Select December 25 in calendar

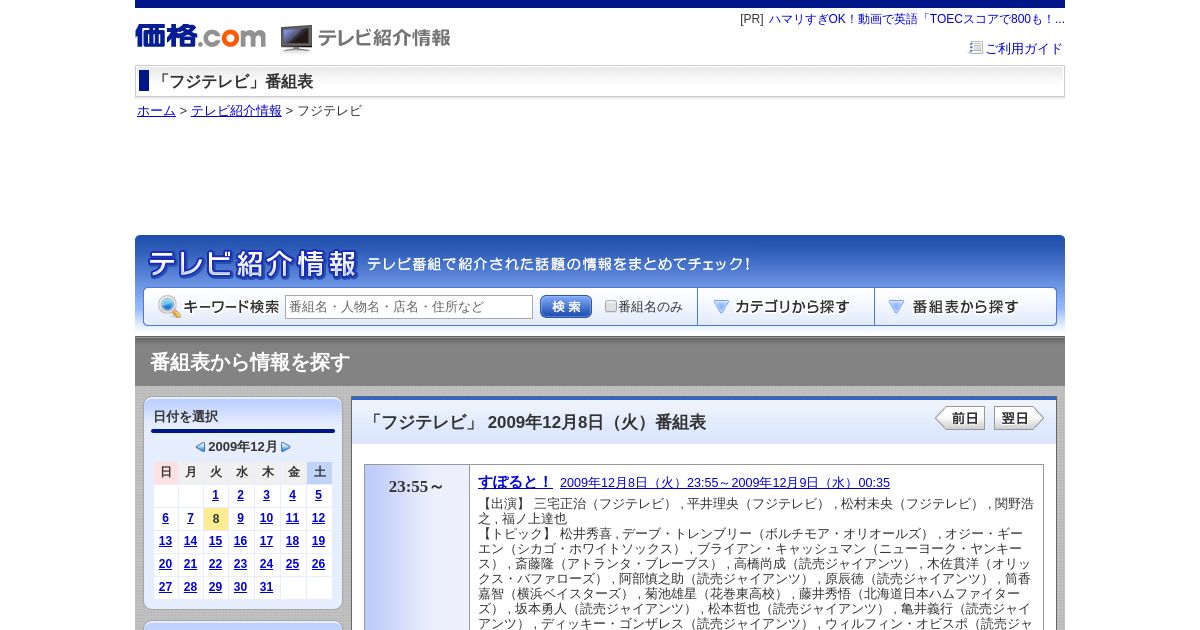click(292, 564)
